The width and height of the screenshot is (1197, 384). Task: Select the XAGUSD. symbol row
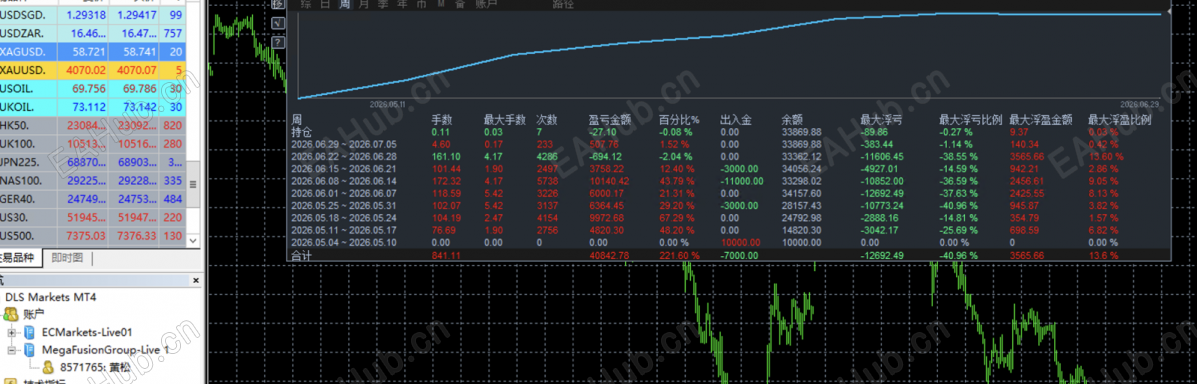93,52
